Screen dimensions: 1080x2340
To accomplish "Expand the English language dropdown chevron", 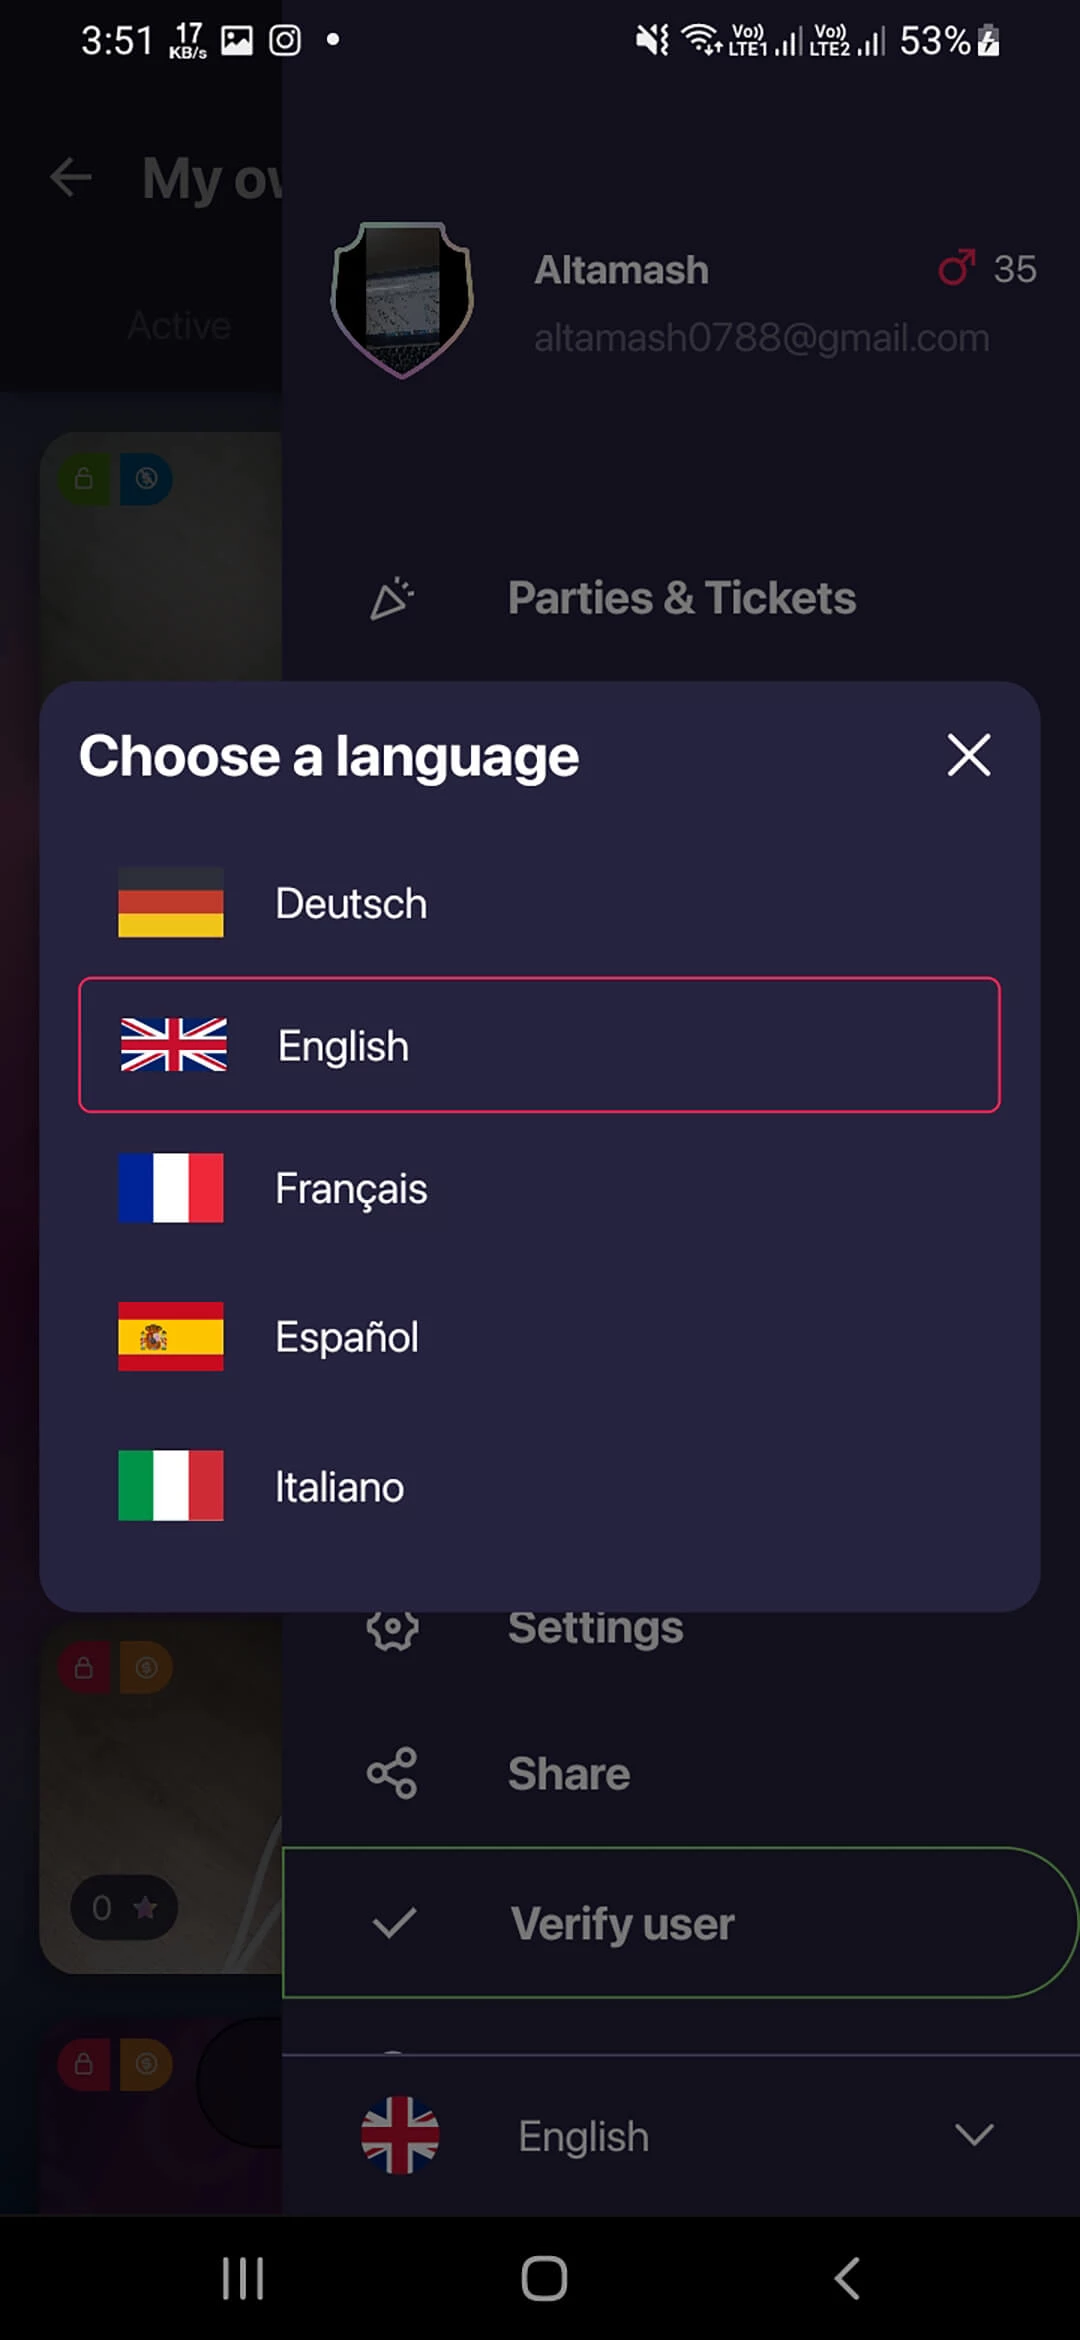I will pos(973,2135).
